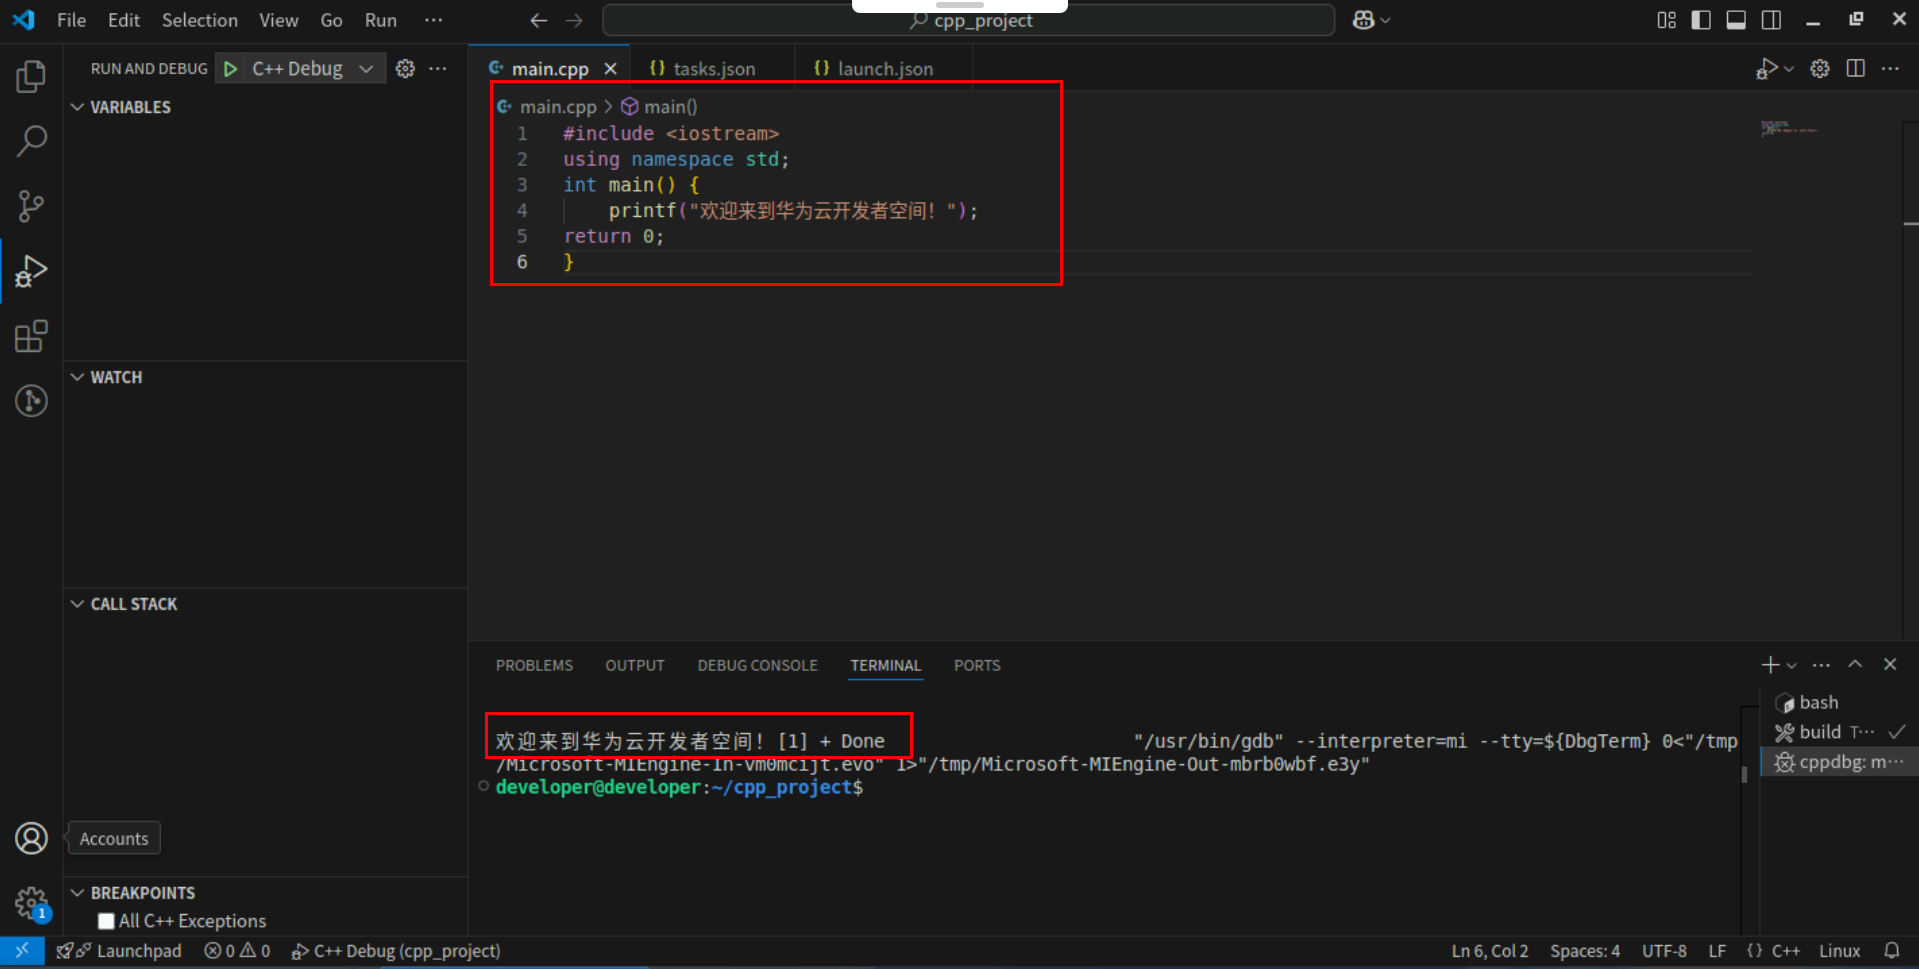Open the Run menu
Viewport: 1919px width, 969px height.
(x=380, y=20)
